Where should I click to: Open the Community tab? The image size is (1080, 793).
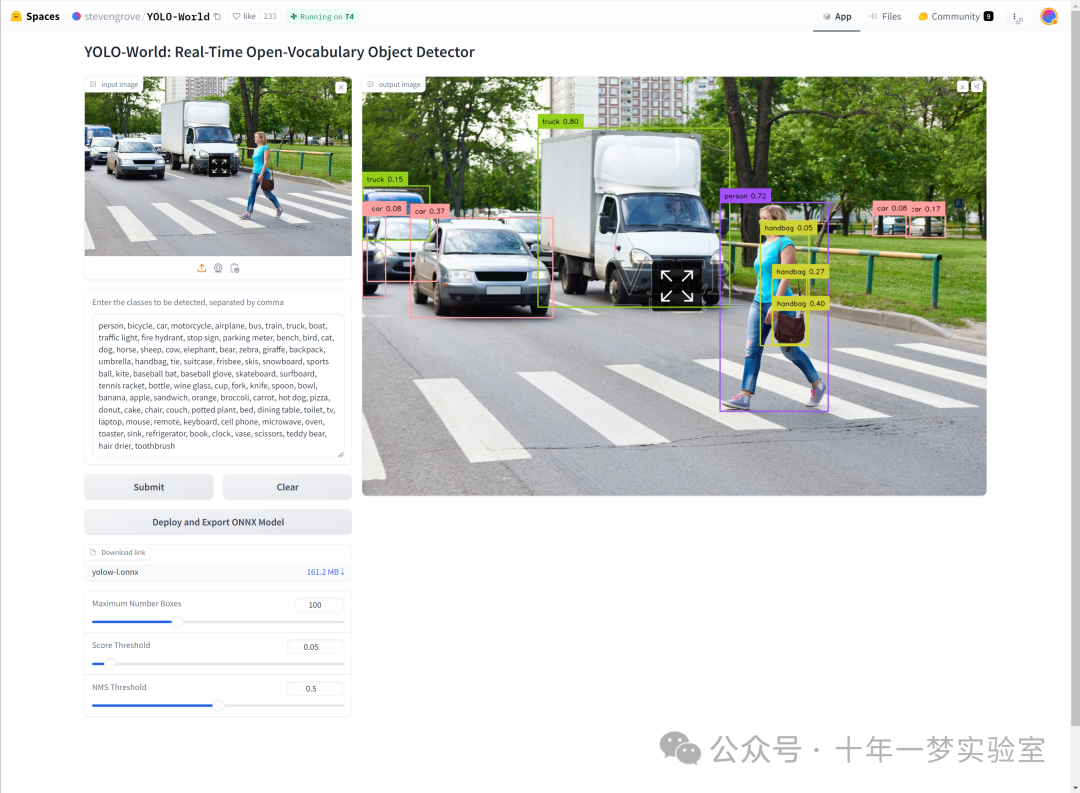point(955,17)
